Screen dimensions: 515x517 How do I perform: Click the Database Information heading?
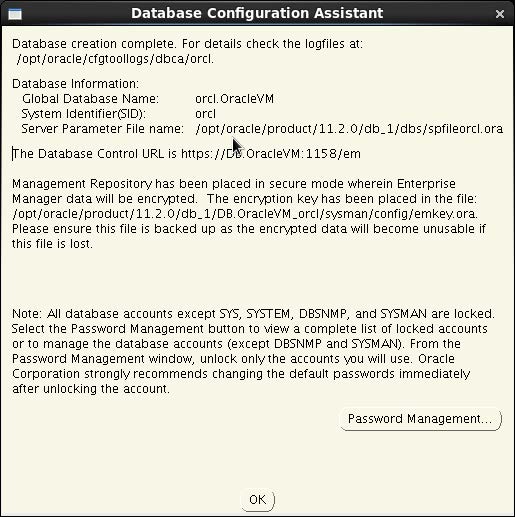(x=75, y=84)
